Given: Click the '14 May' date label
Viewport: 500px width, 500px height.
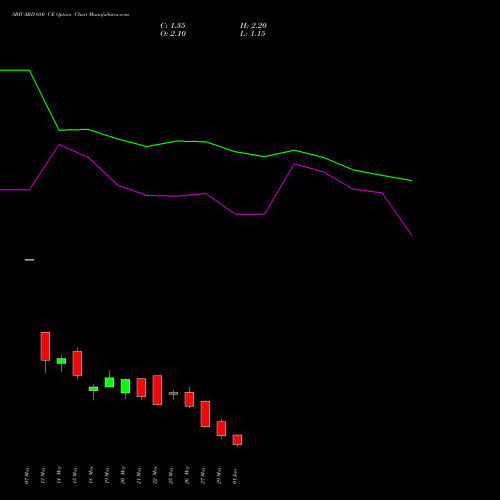Looking at the screenshot, I should pos(59,475).
